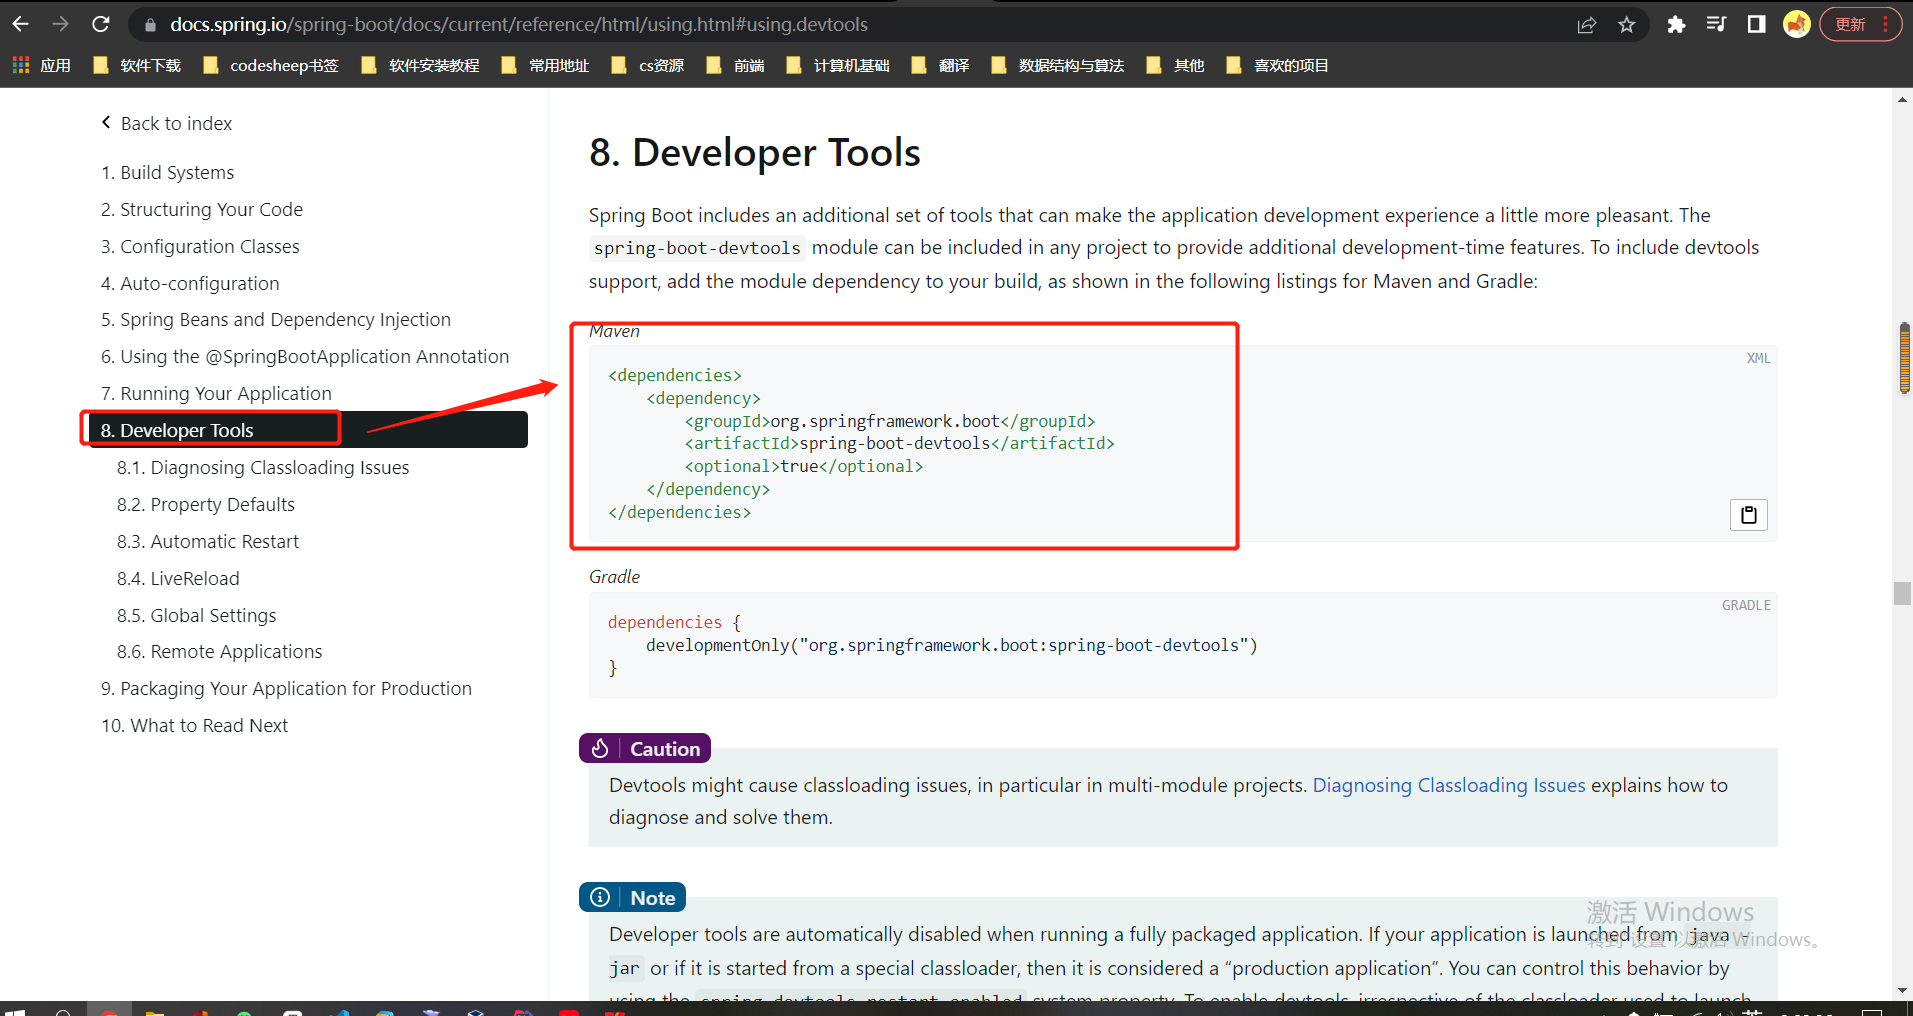Click the Note info icon
The width and height of the screenshot is (1913, 1016).
(600, 897)
